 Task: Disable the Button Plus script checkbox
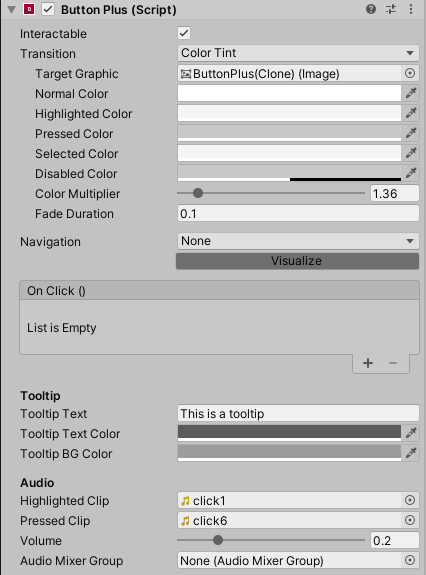pyautogui.click(x=48, y=9)
